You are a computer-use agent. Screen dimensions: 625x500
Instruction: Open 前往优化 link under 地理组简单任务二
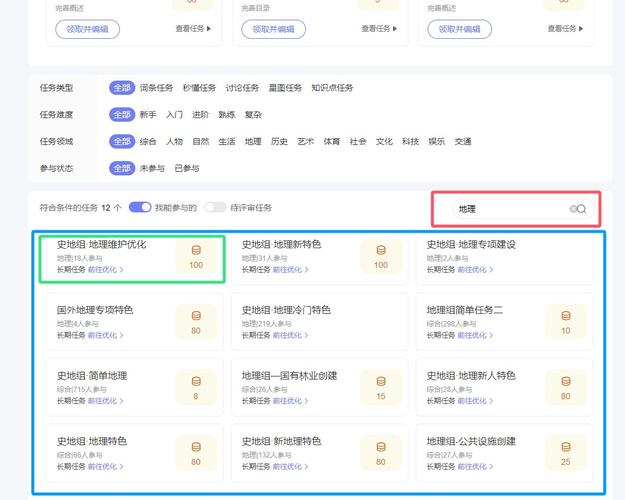[x=475, y=335]
